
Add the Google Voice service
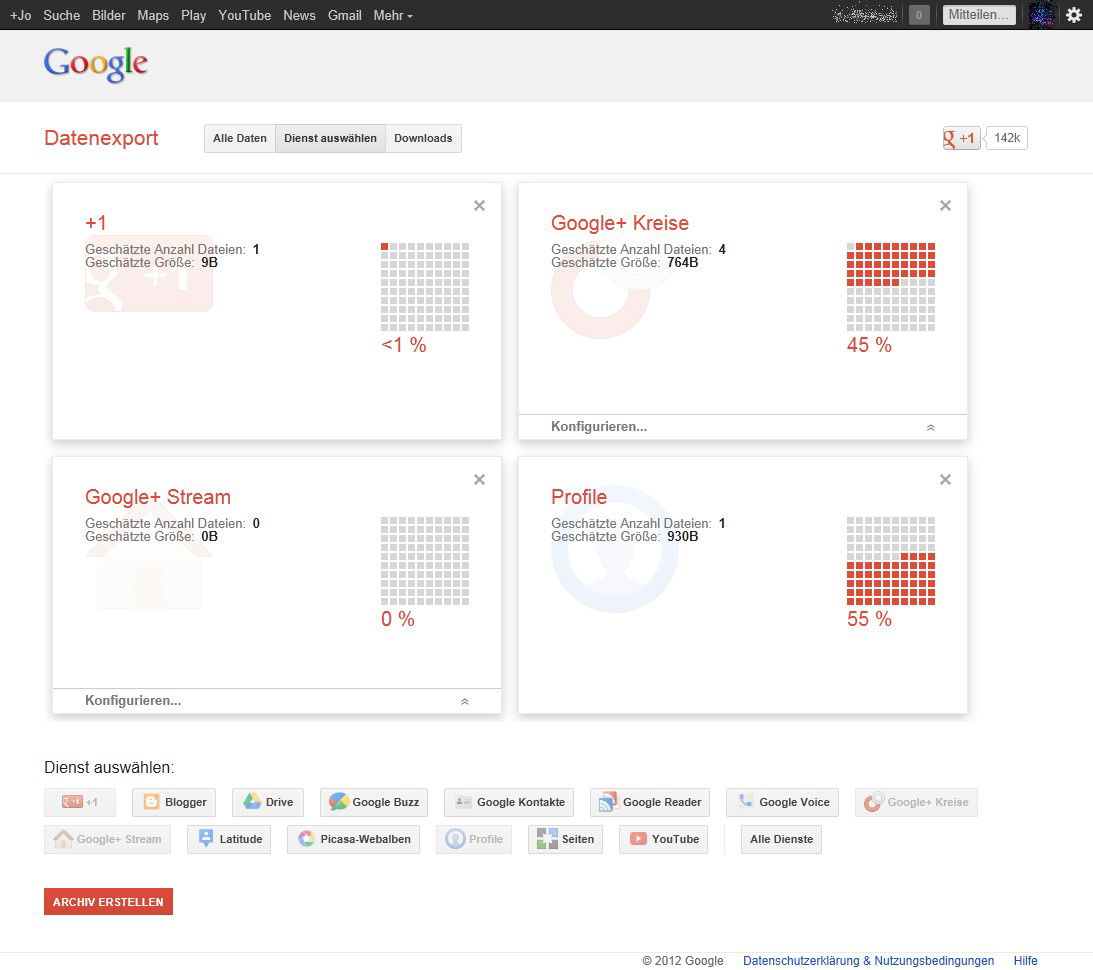pos(782,802)
